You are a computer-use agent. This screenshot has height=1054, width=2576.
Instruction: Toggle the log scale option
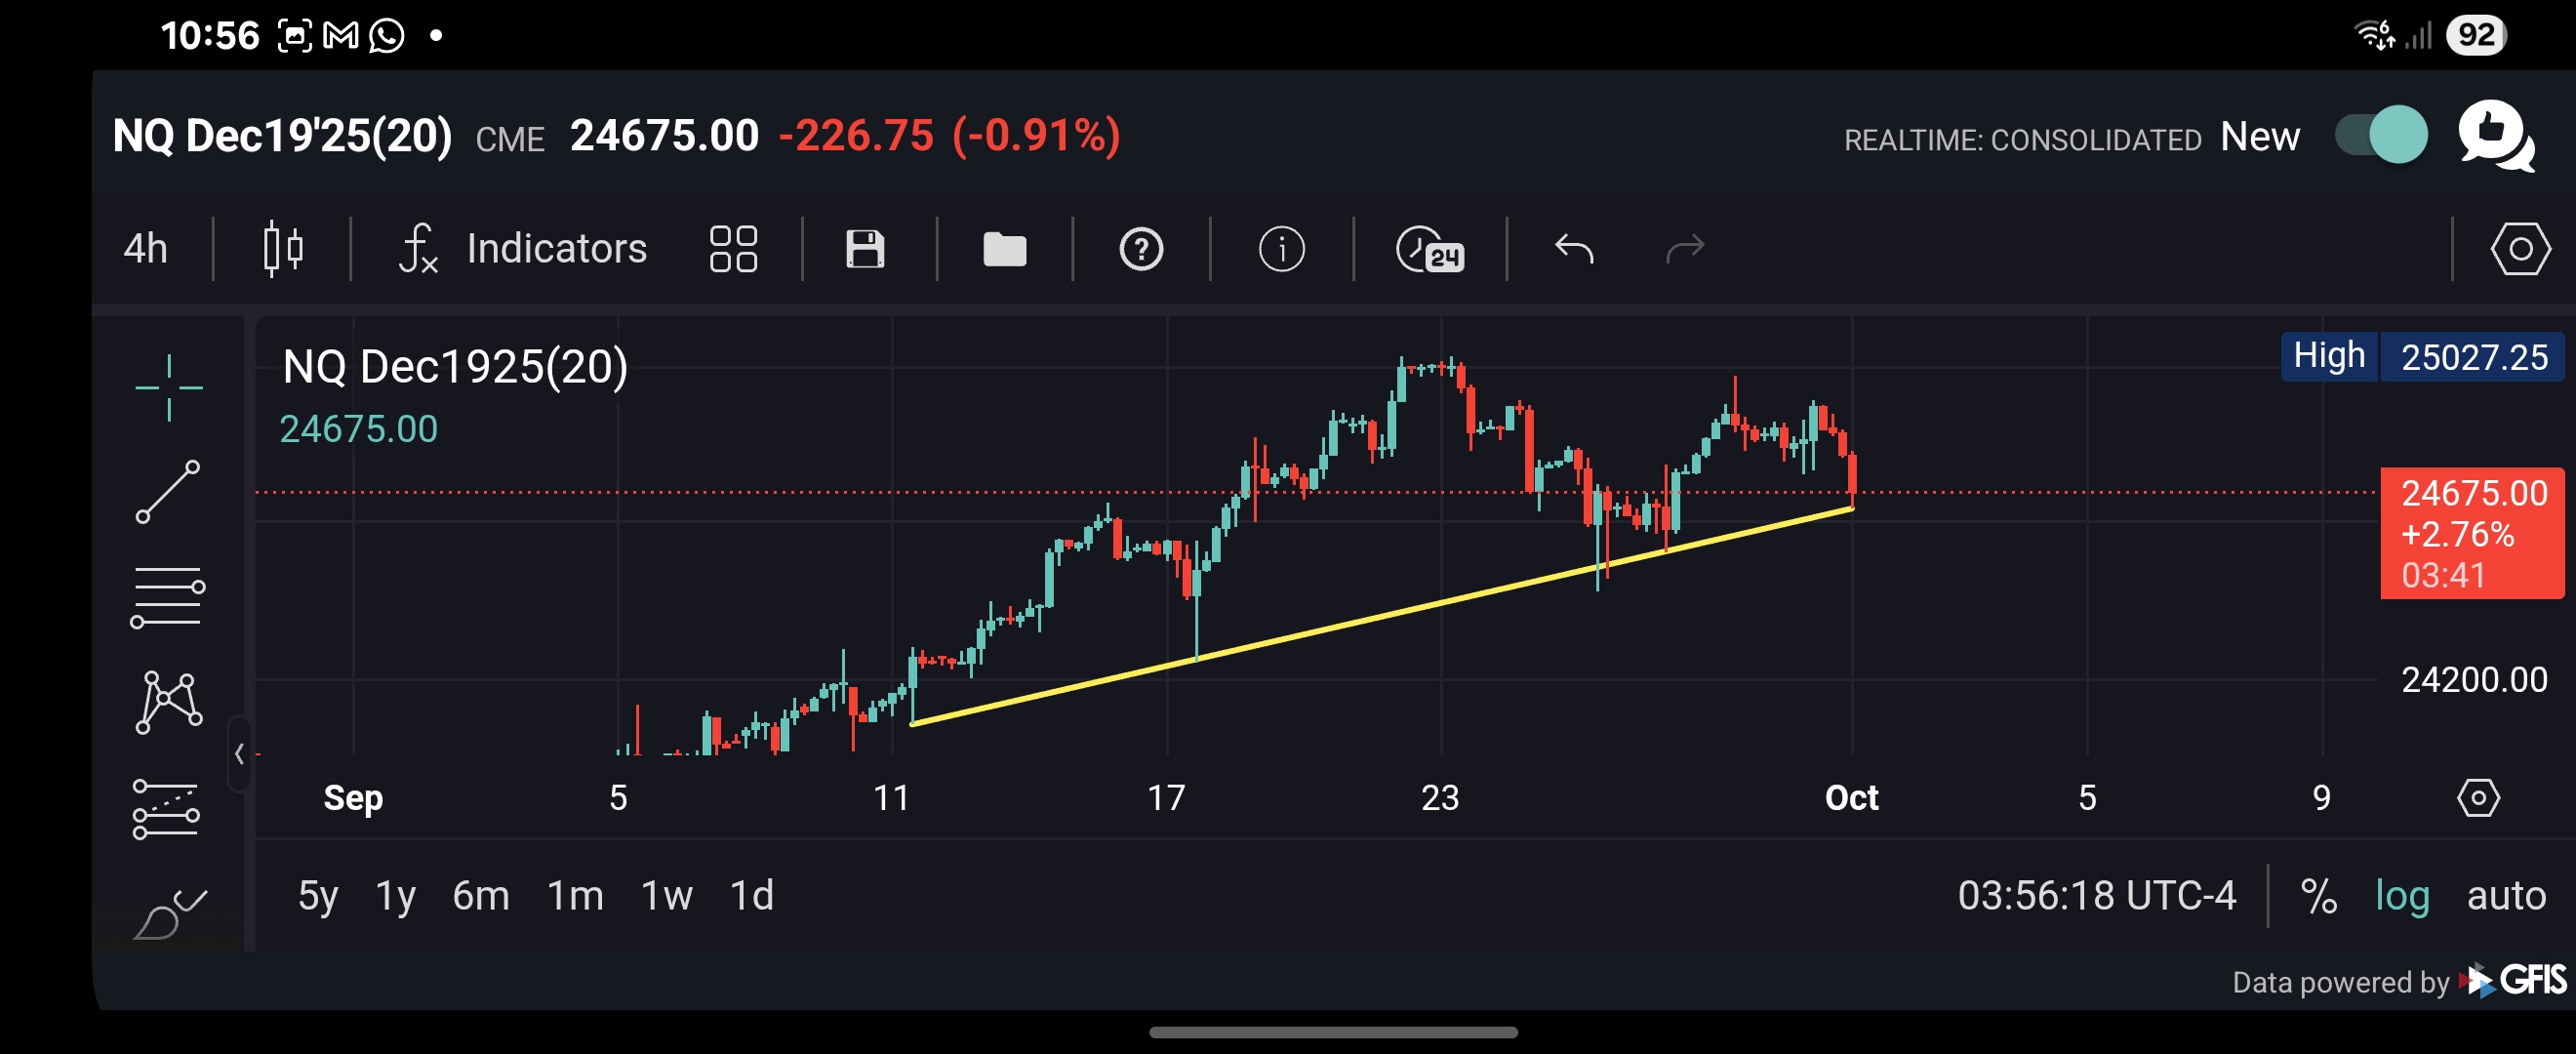(x=2401, y=895)
